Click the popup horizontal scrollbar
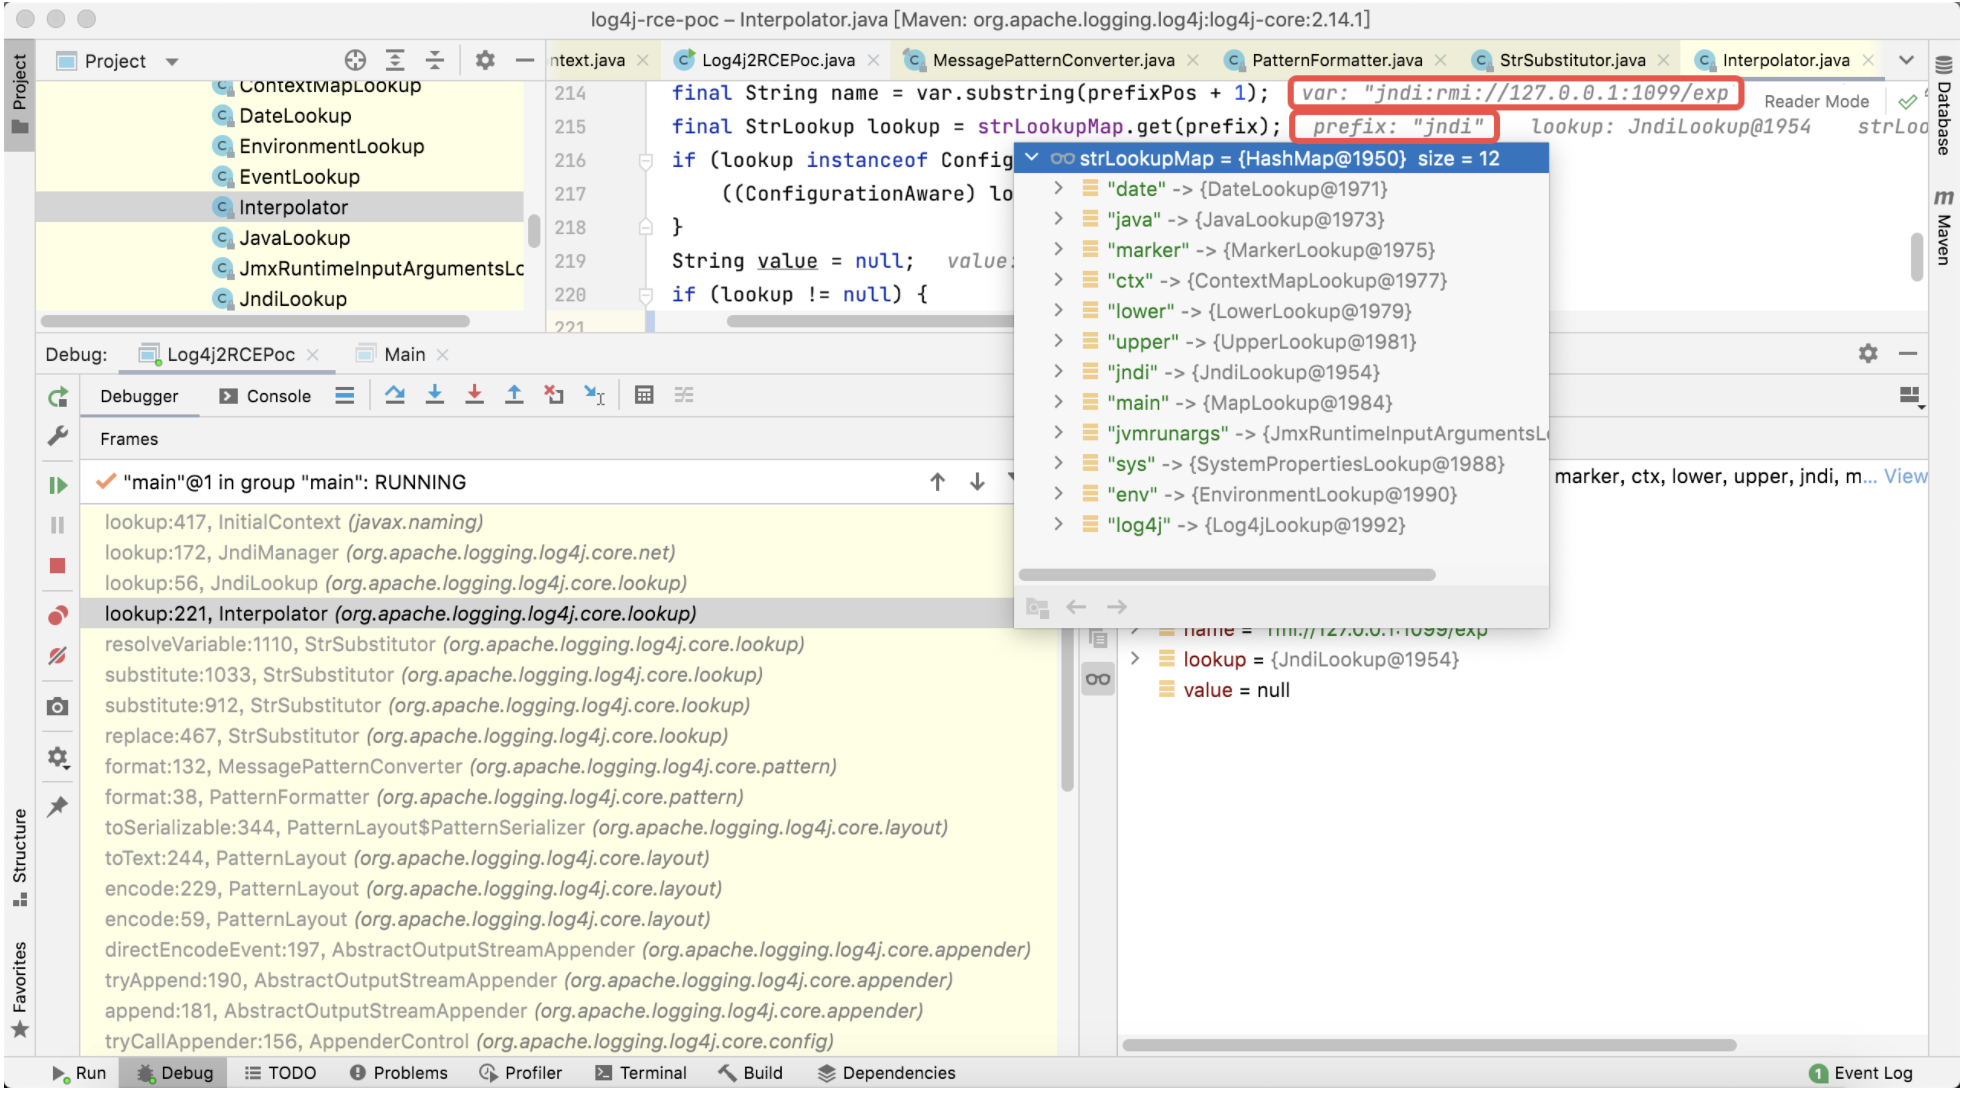The image size is (1964, 1094). pos(1227,575)
